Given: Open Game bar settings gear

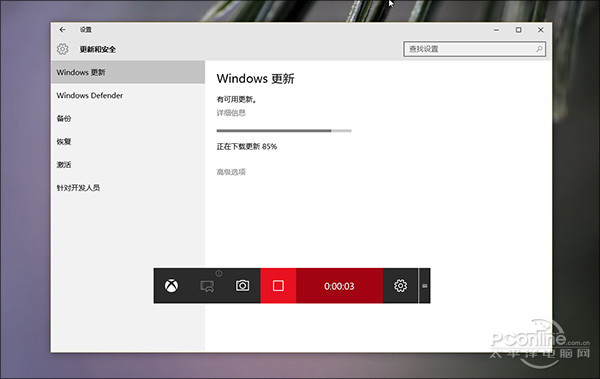Looking at the screenshot, I should 400,286.
